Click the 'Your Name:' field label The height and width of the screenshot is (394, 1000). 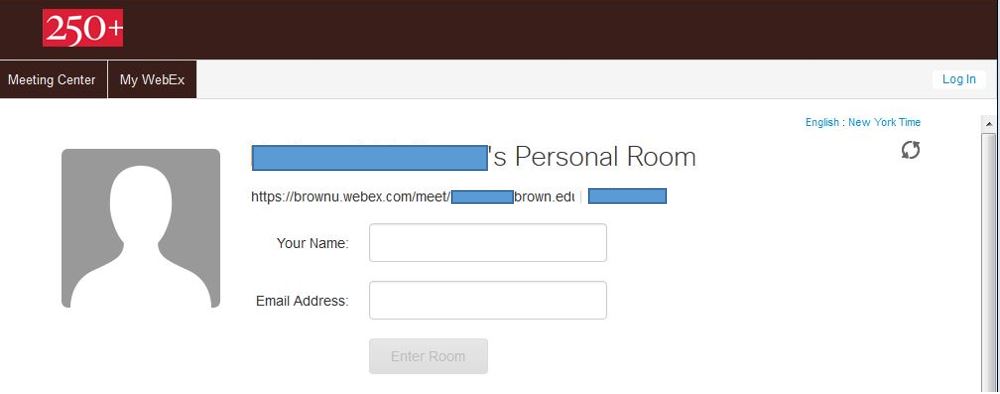coord(312,243)
